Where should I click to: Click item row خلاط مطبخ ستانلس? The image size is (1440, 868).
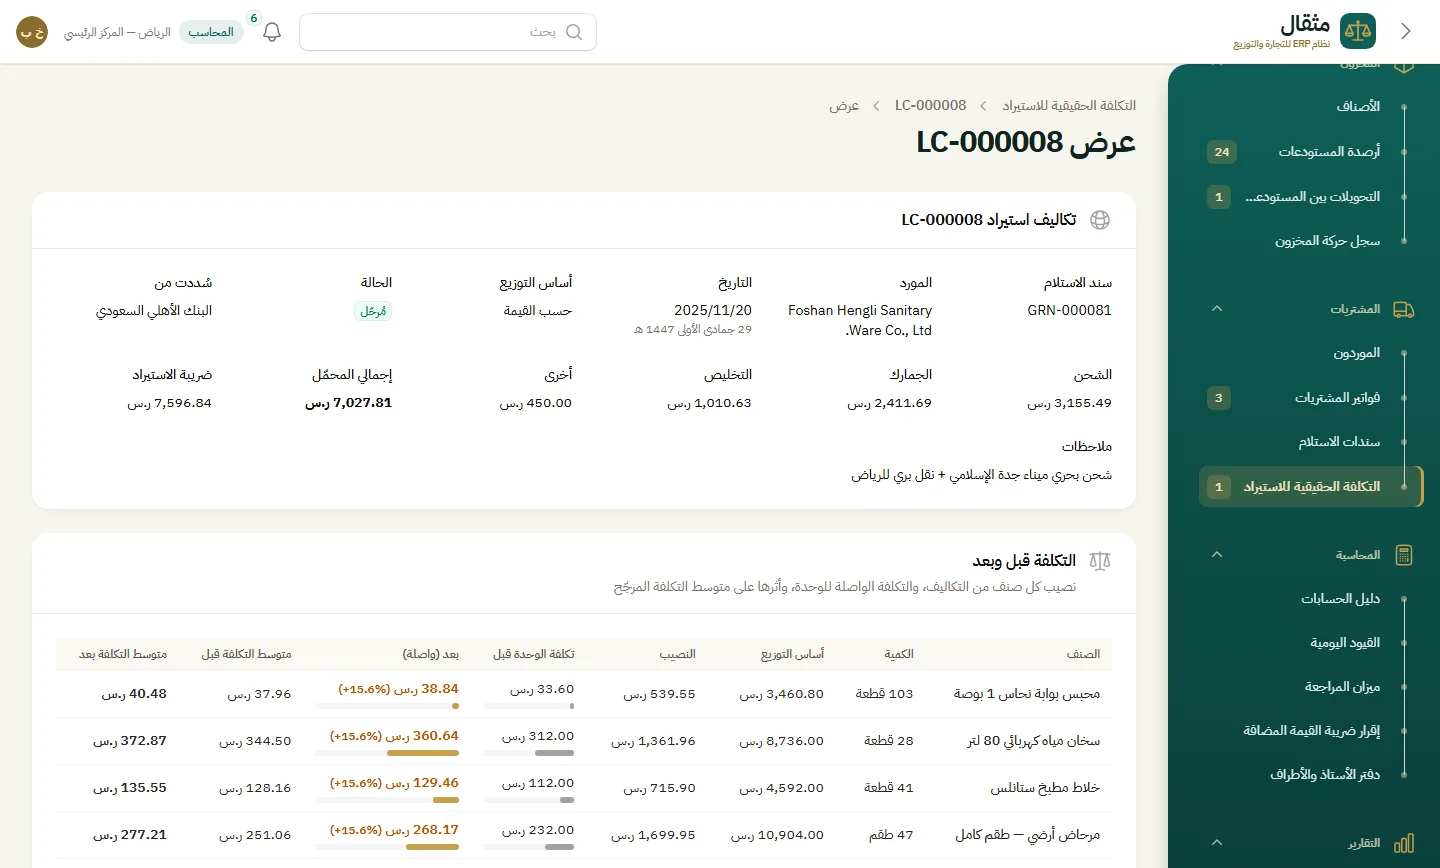(584, 788)
